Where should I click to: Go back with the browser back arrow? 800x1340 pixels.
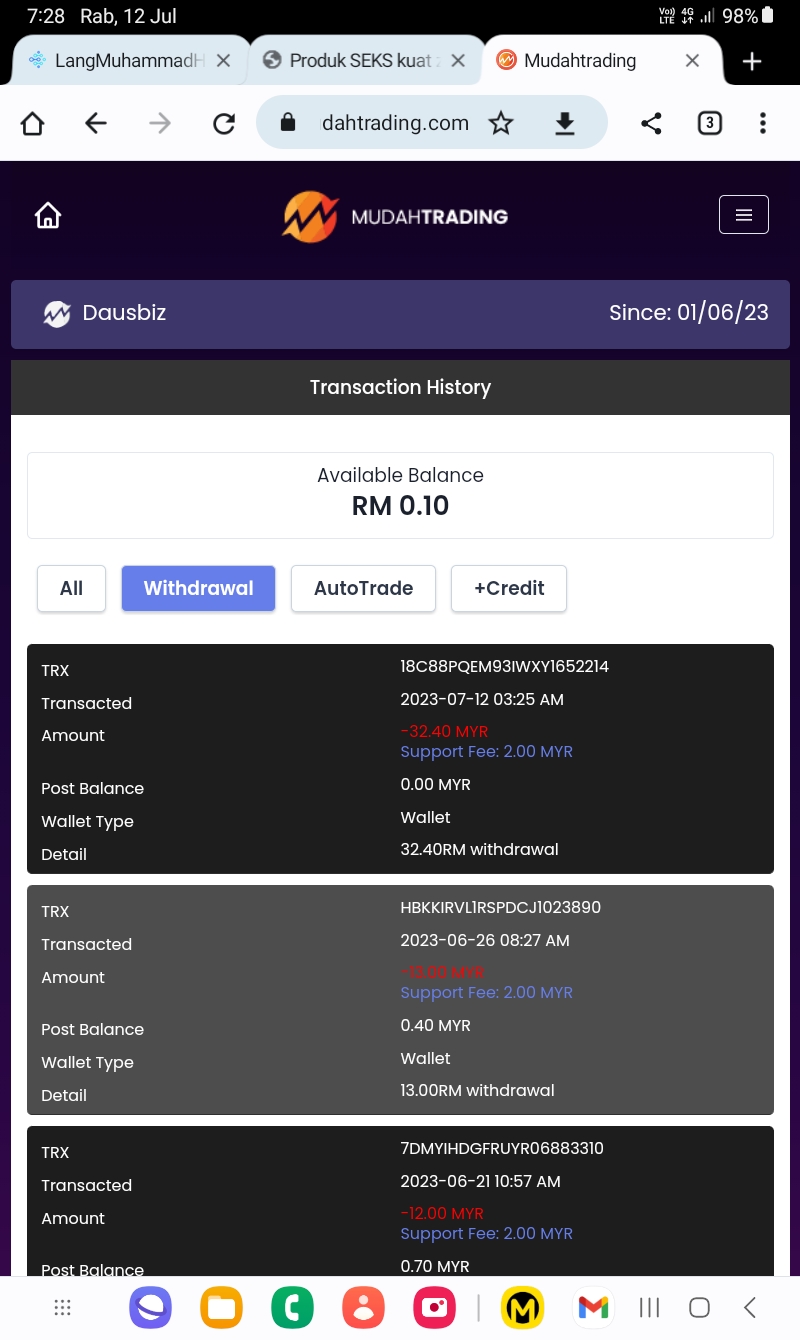96,123
